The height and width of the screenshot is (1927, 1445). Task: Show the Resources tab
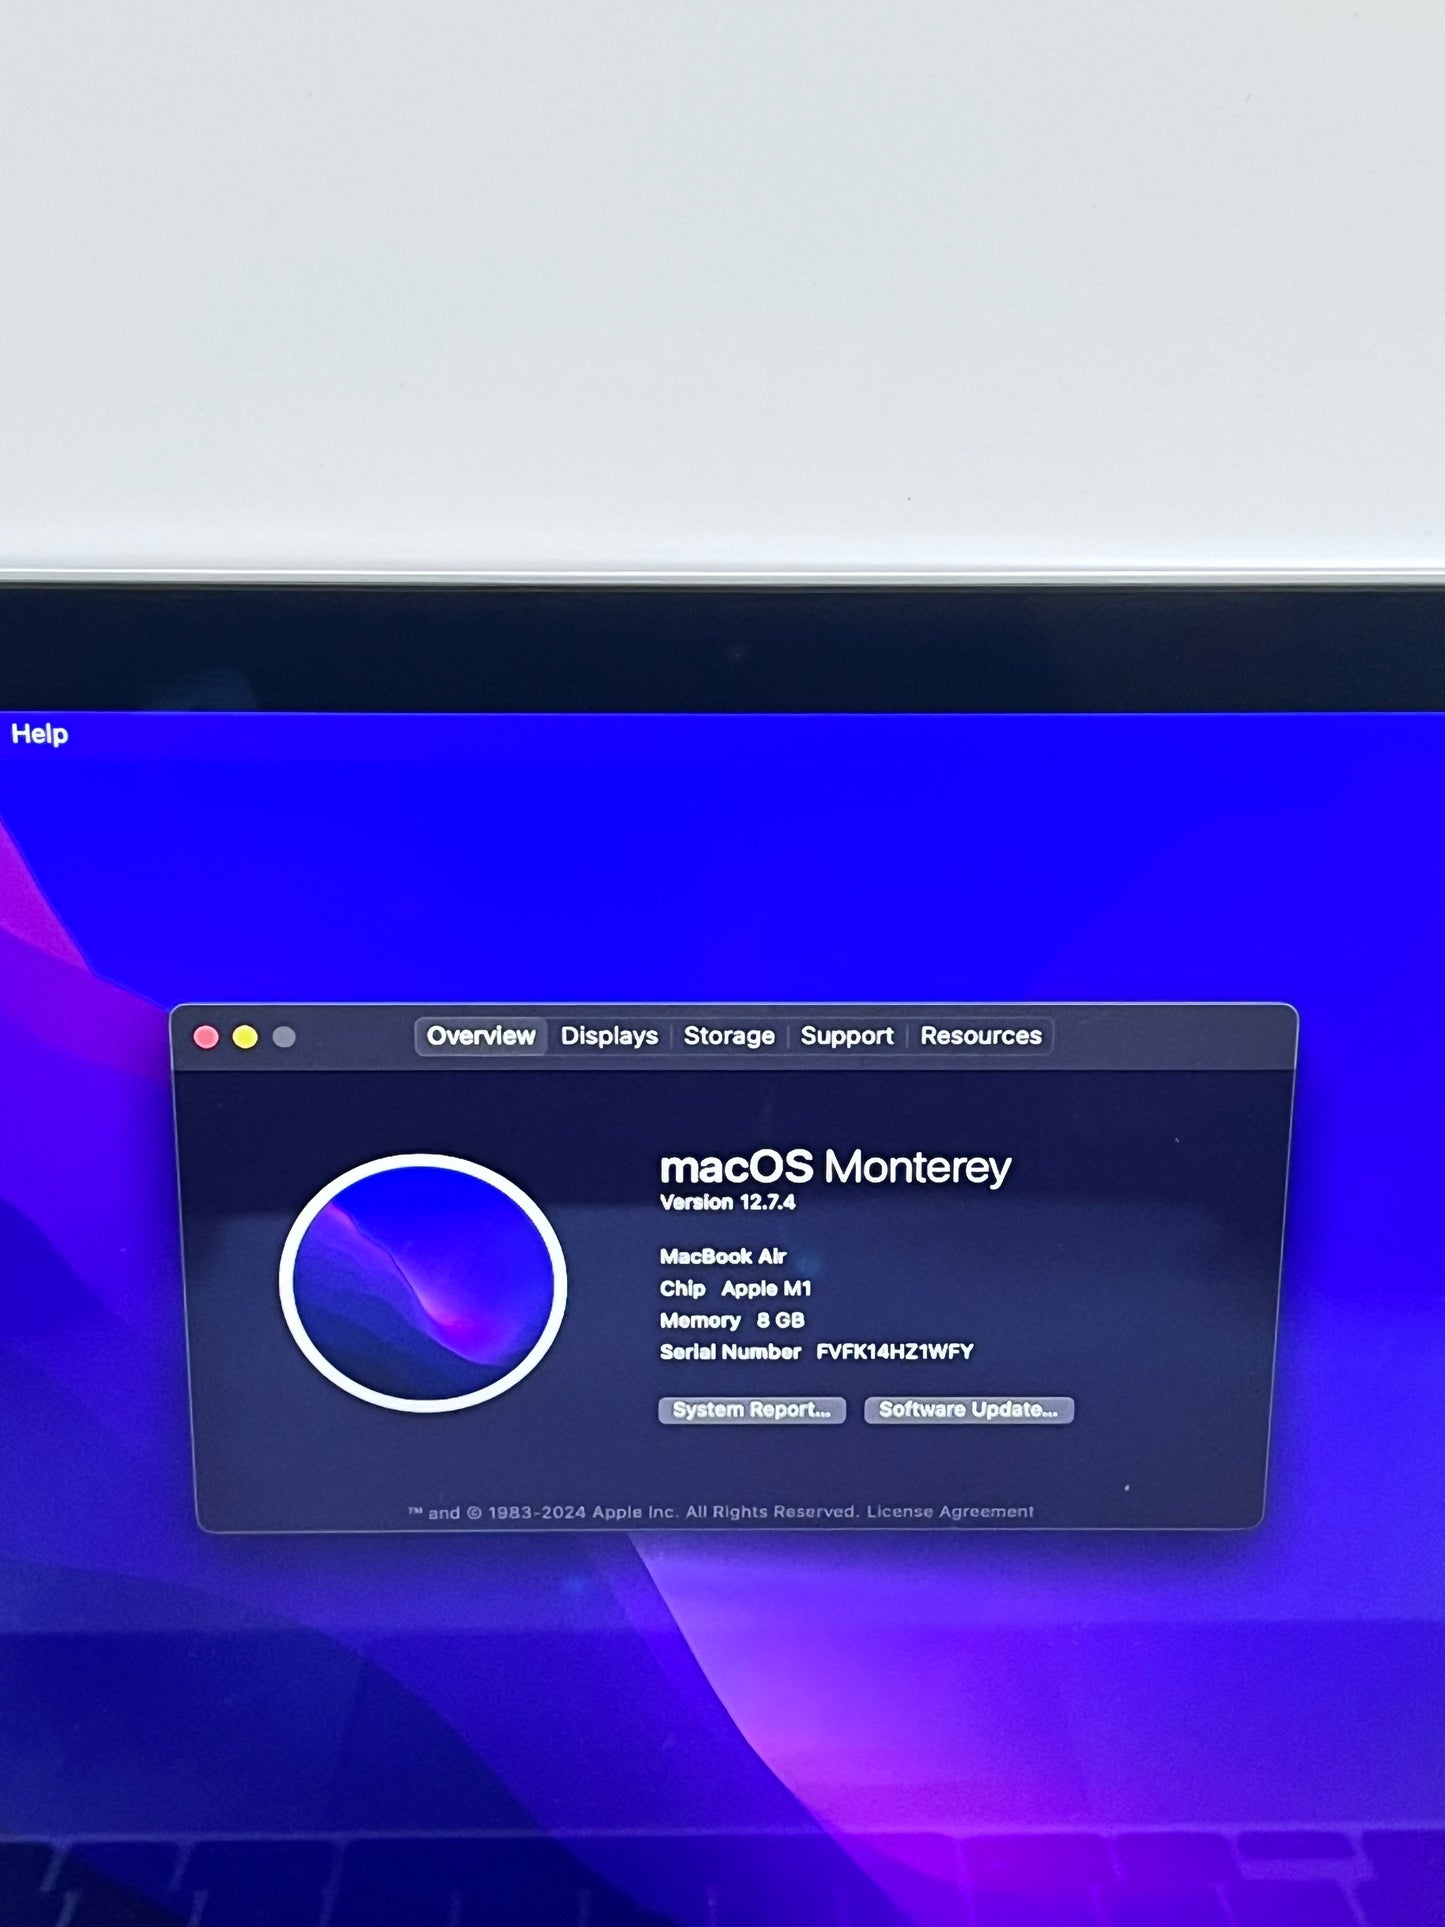pyautogui.click(x=981, y=1036)
